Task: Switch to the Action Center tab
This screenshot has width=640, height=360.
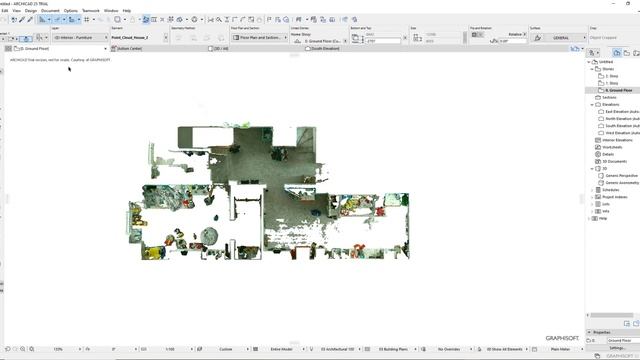Action: click(x=130, y=48)
